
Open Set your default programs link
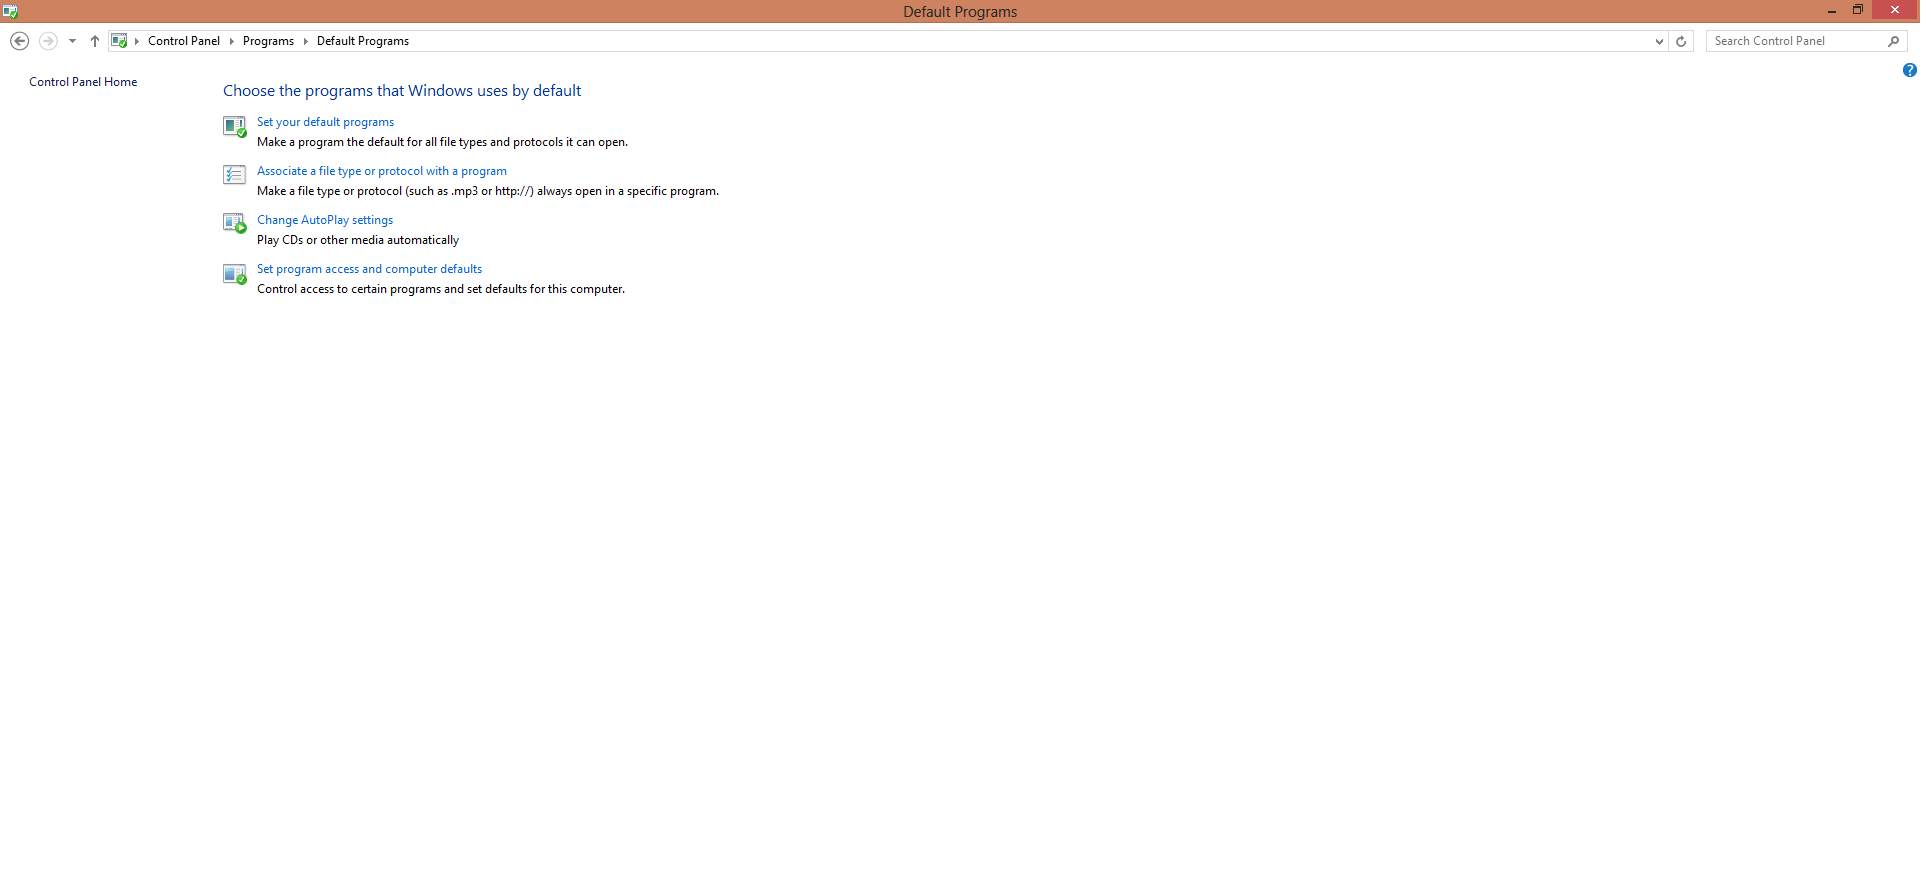(x=325, y=122)
